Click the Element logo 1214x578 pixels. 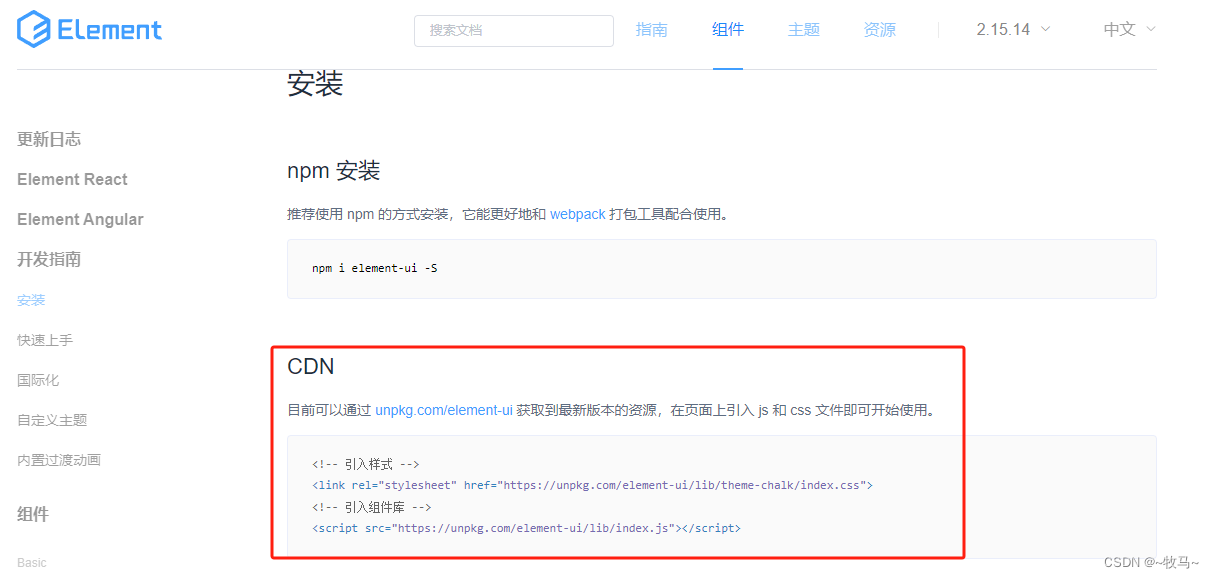pos(90,29)
